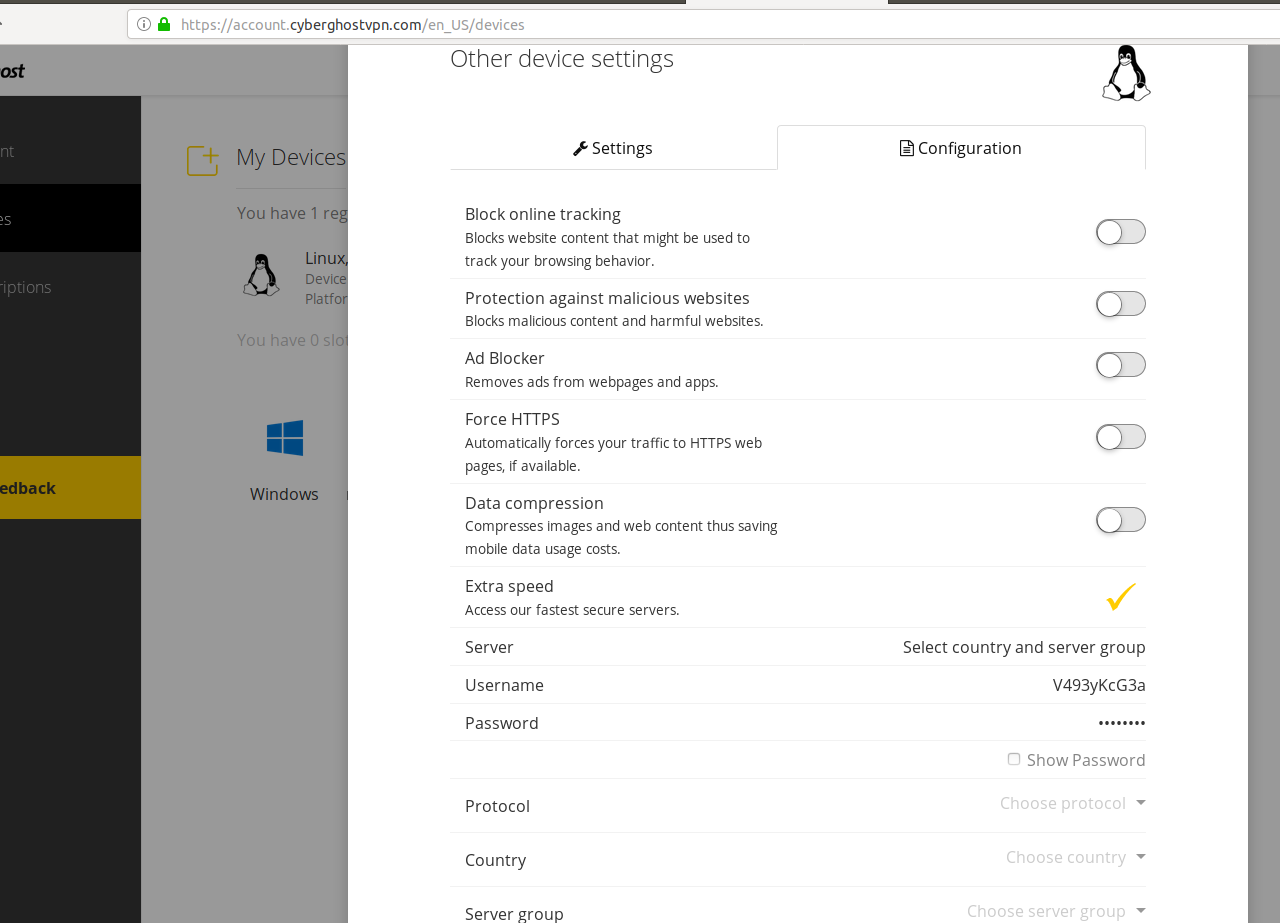1280x923 pixels.
Task: Click the My Devices add-device icon
Action: click(203, 160)
